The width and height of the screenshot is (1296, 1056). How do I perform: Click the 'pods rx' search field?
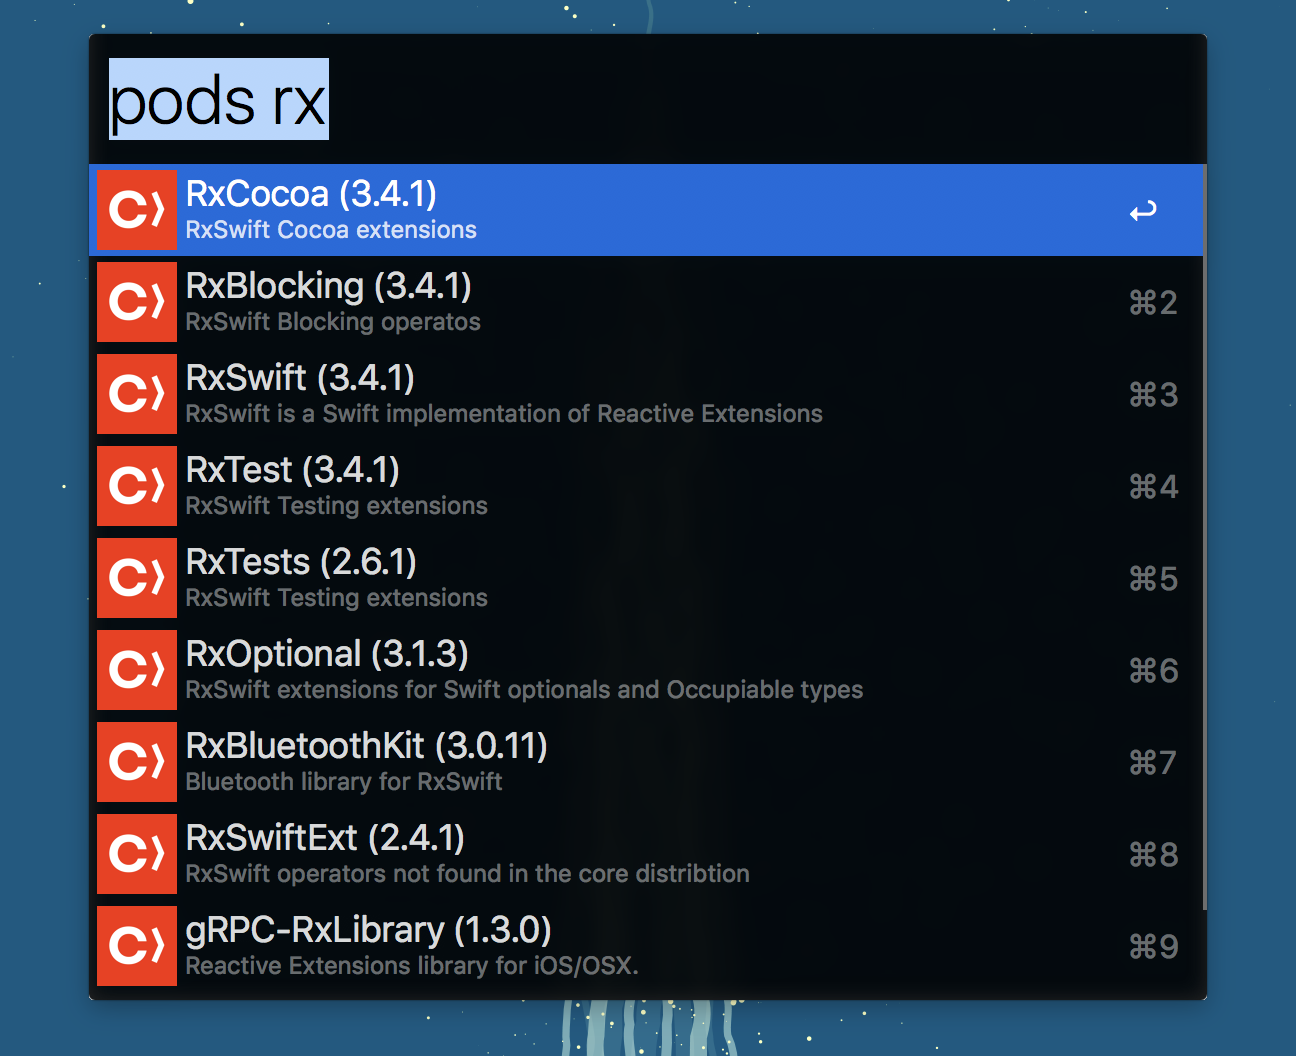point(648,100)
